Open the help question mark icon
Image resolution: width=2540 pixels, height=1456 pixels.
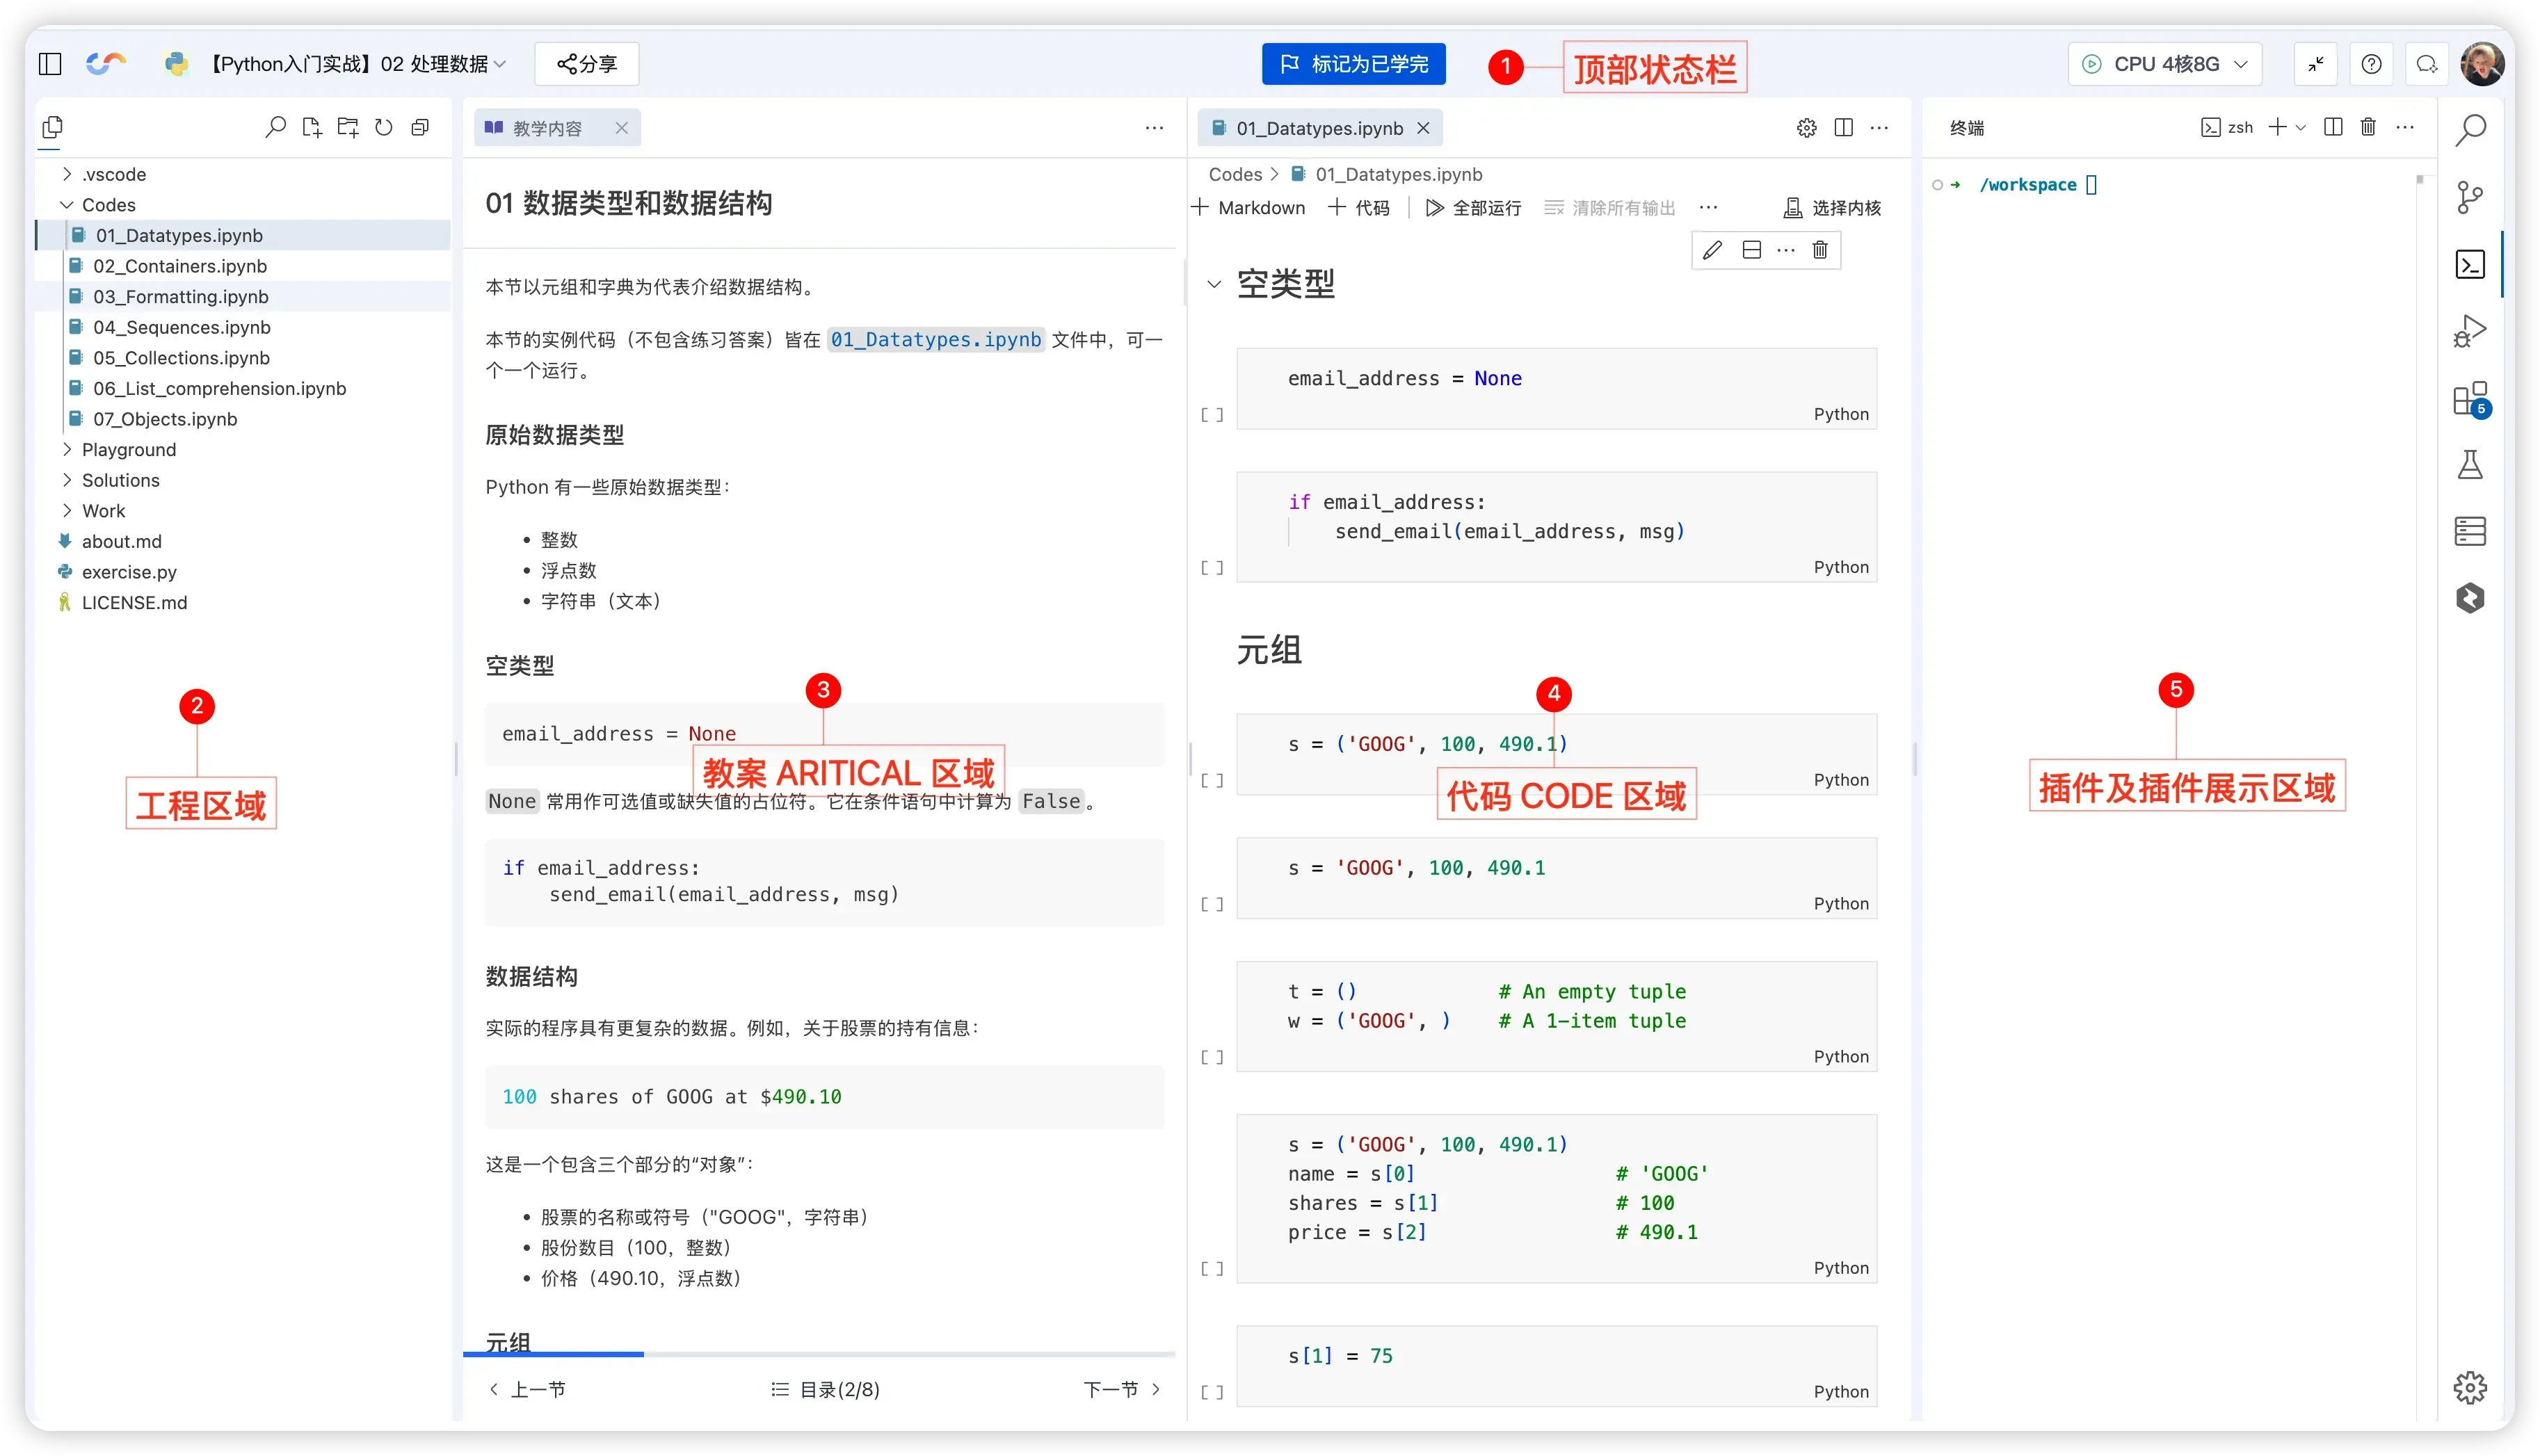2371,64
